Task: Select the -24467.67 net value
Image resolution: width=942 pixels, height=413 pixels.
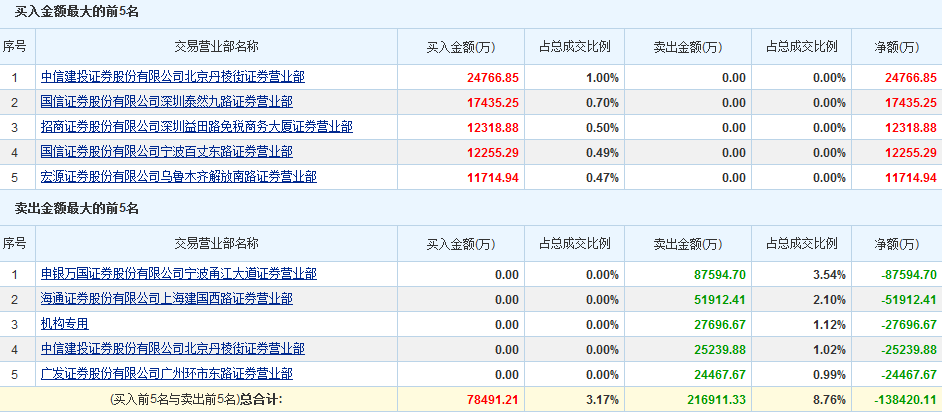Action: (x=908, y=375)
